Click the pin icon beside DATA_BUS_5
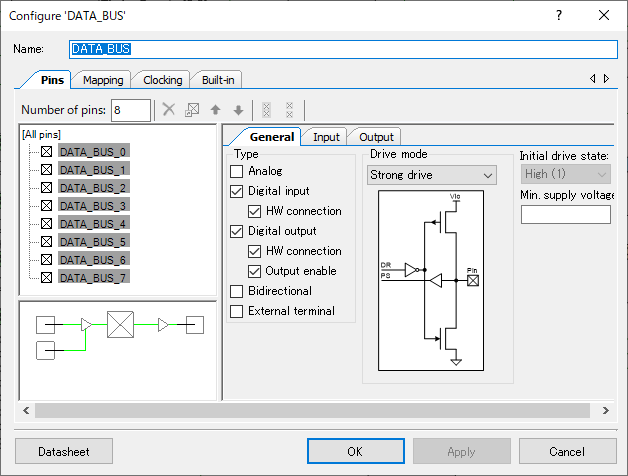The height and width of the screenshot is (476, 628). (46, 242)
